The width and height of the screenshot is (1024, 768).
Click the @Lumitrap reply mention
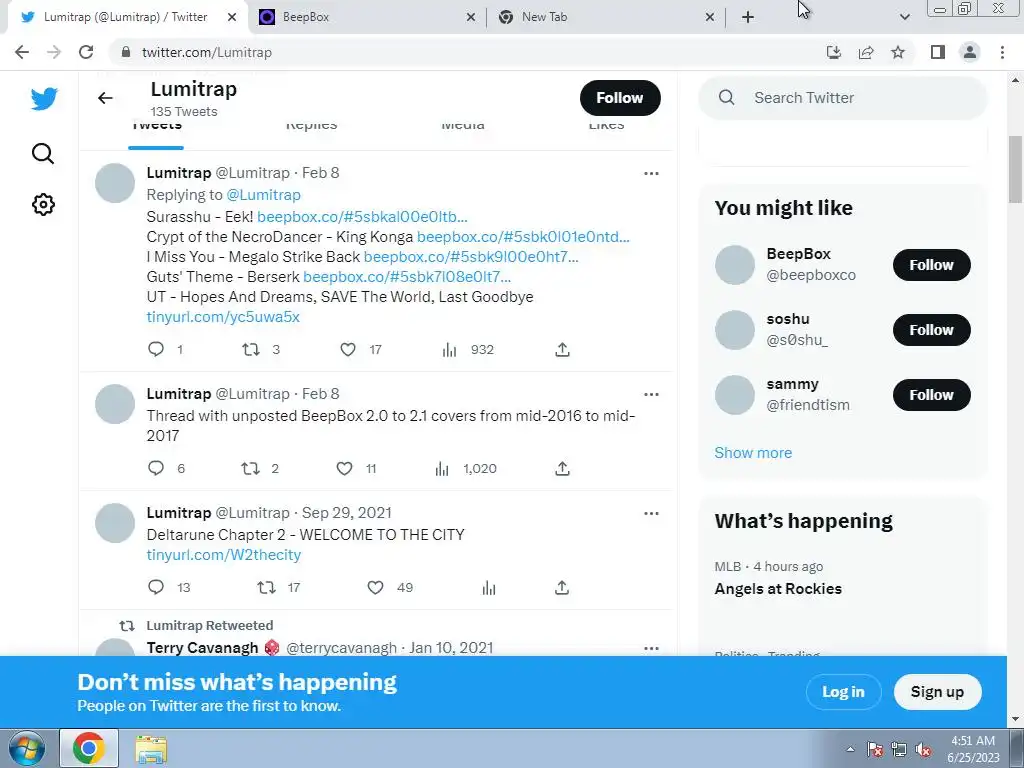263,195
